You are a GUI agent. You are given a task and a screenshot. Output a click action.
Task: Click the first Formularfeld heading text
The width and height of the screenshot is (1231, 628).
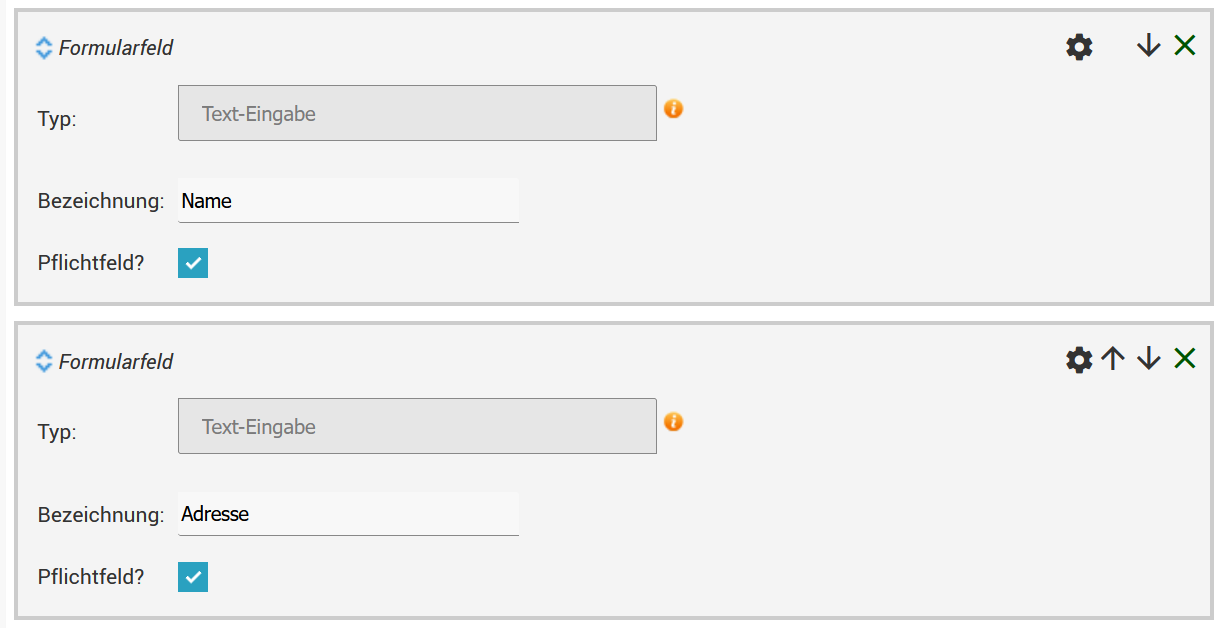[116, 48]
